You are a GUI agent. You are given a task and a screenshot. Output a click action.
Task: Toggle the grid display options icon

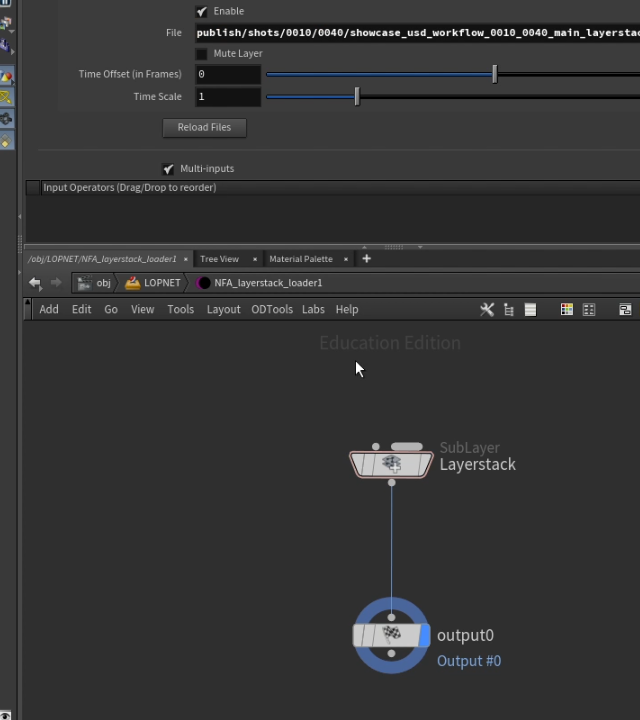click(x=589, y=309)
